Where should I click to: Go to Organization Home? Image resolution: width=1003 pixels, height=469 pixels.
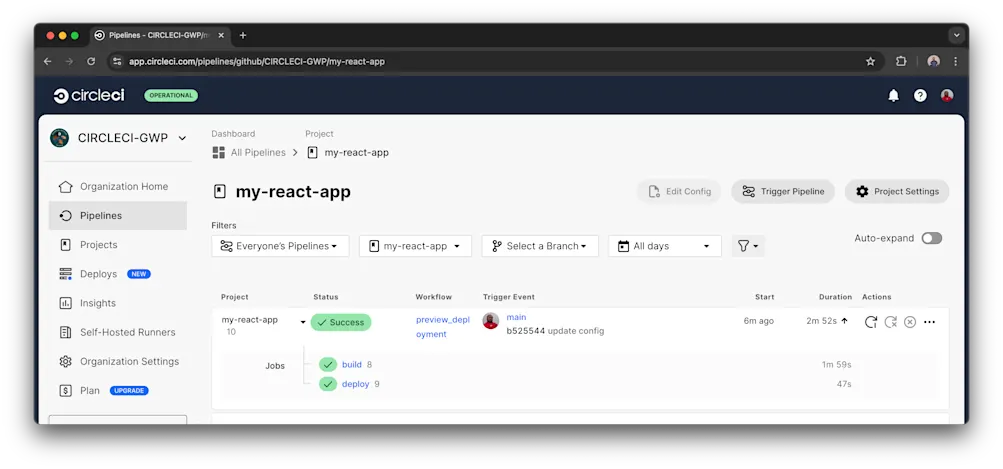coord(118,187)
